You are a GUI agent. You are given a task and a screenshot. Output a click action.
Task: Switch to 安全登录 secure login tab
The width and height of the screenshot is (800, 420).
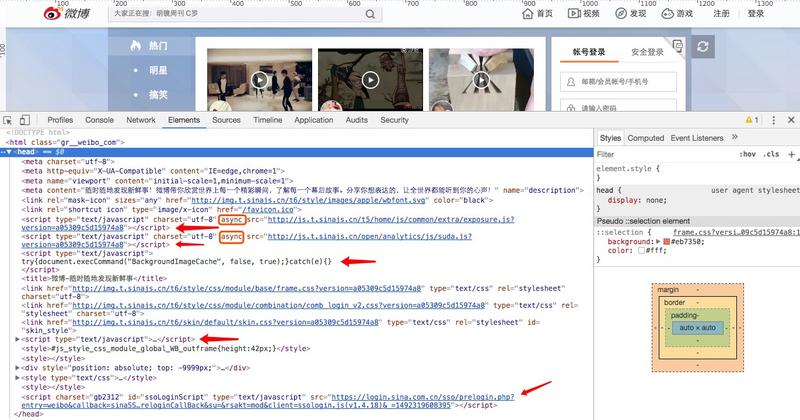coord(647,52)
